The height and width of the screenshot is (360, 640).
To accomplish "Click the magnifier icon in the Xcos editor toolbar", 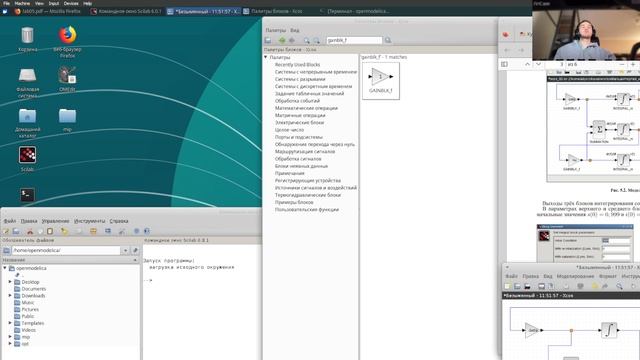I will click(x=619, y=286).
